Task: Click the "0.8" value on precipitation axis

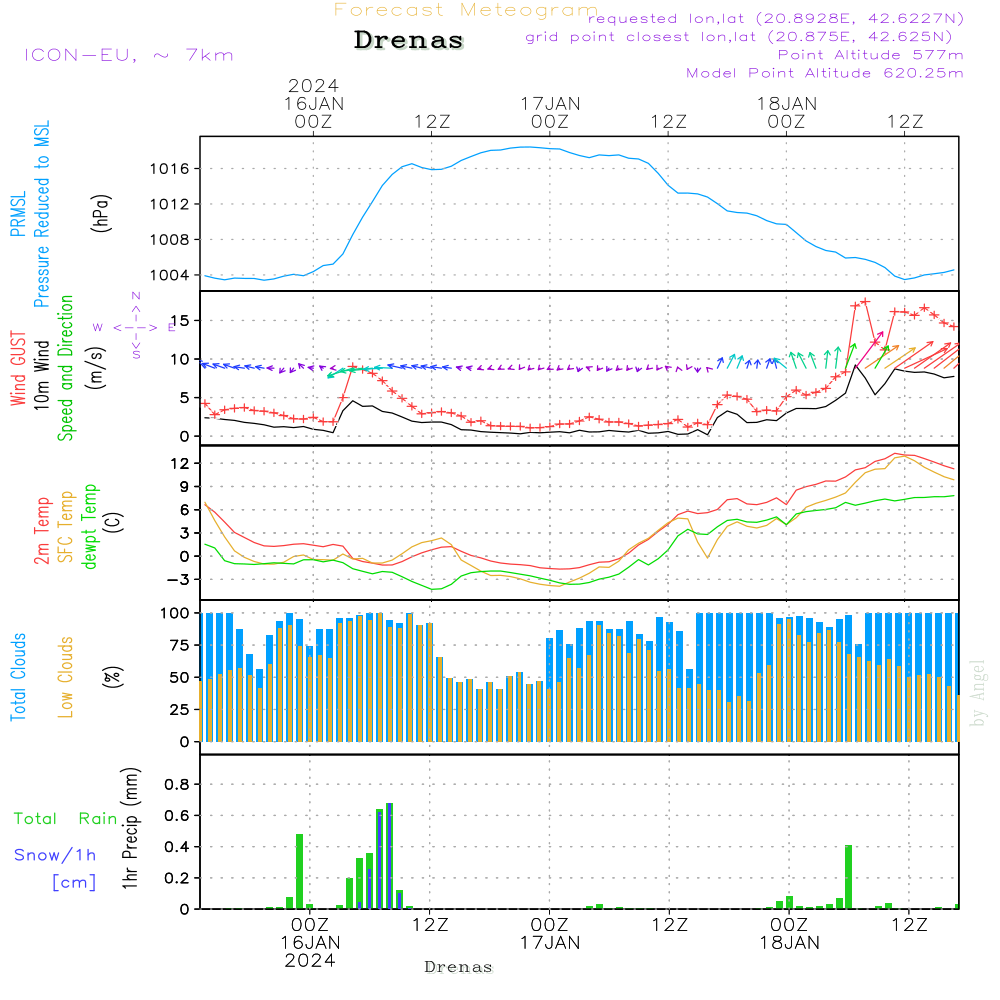Action: [x=177, y=784]
